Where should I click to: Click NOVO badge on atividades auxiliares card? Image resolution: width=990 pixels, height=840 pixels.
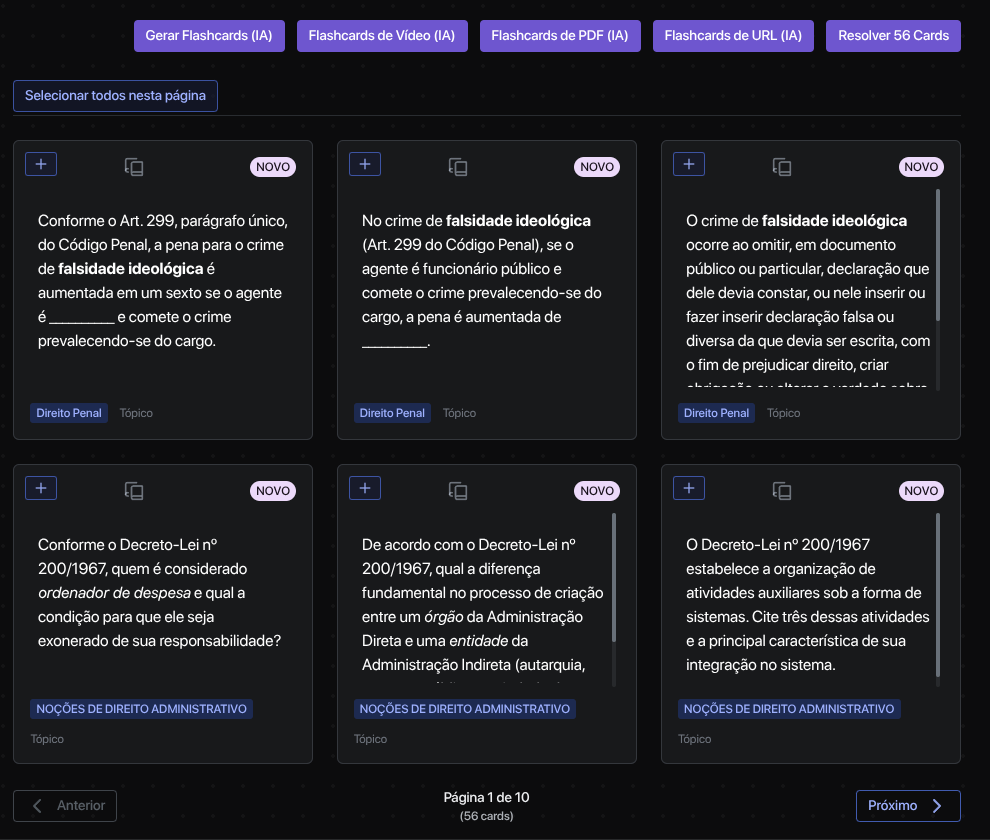(921, 491)
